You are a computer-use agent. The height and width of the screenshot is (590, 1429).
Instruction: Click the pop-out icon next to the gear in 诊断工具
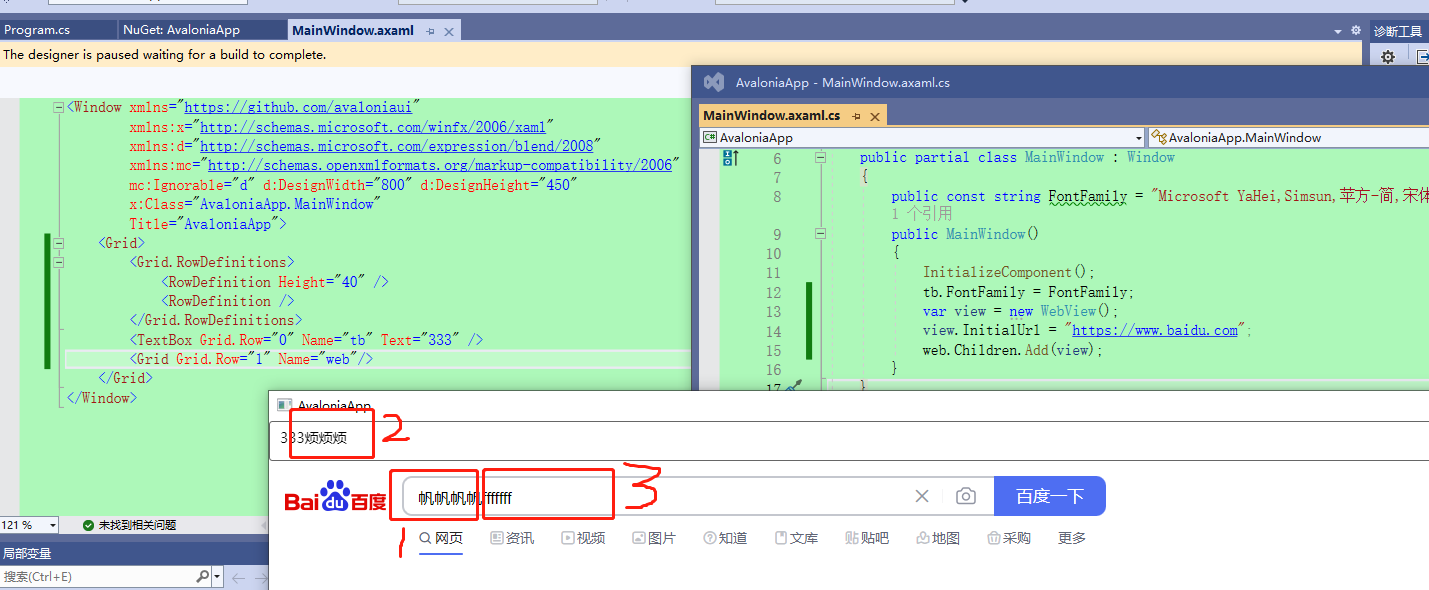(1423, 55)
